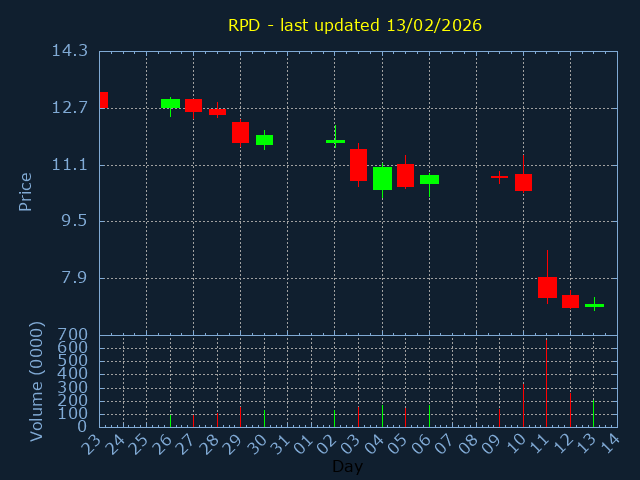Select the red candlestick on day 03
The height and width of the screenshot is (480, 640).
pyautogui.click(x=358, y=165)
